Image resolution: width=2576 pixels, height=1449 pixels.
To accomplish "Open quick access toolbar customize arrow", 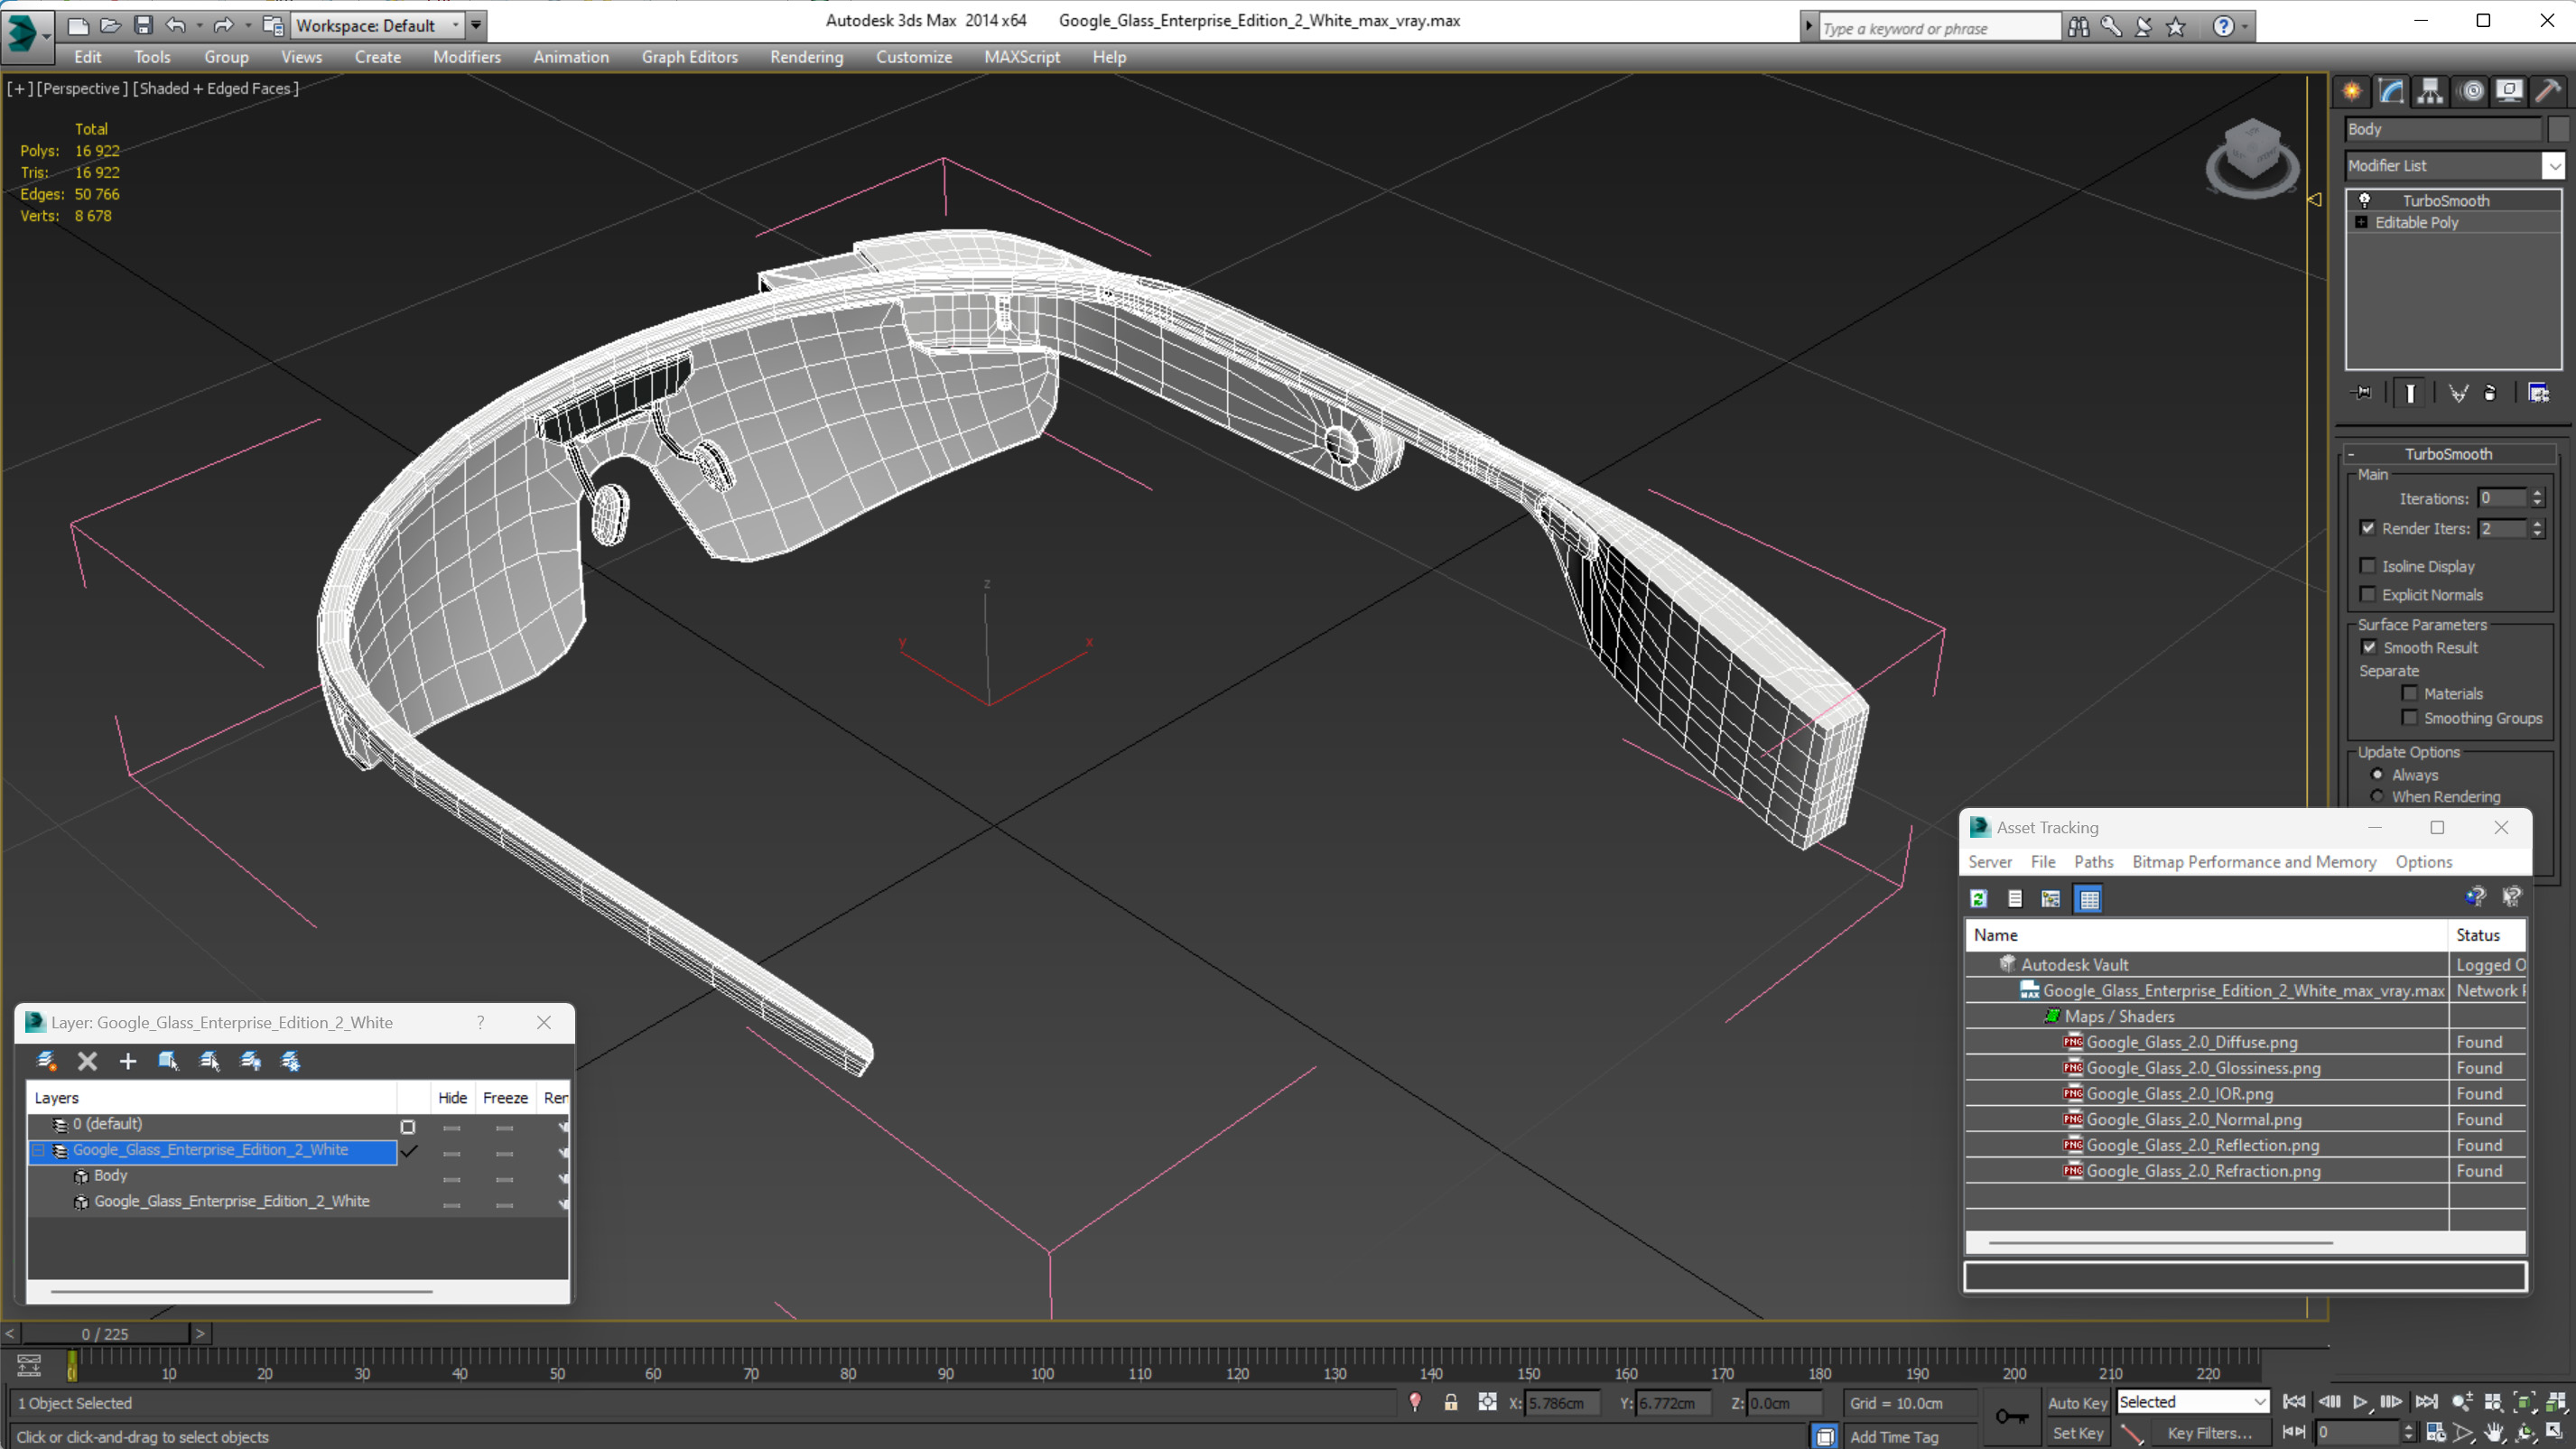I will (476, 25).
